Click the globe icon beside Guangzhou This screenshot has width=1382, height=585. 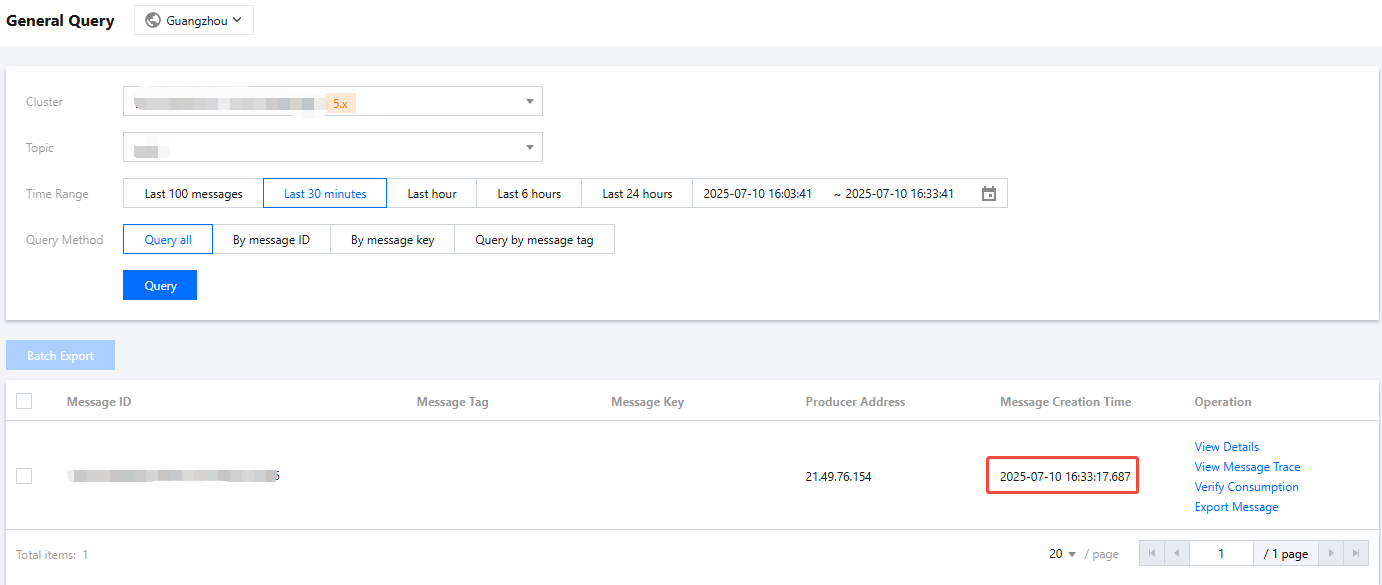click(153, 20)
